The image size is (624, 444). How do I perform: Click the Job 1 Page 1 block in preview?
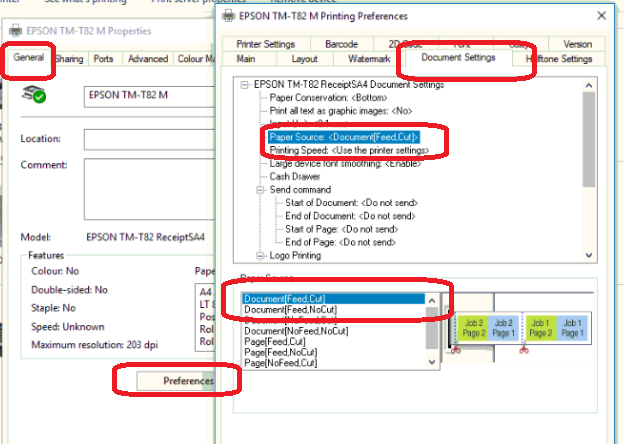pyautogui.click(x=573, y=329)
